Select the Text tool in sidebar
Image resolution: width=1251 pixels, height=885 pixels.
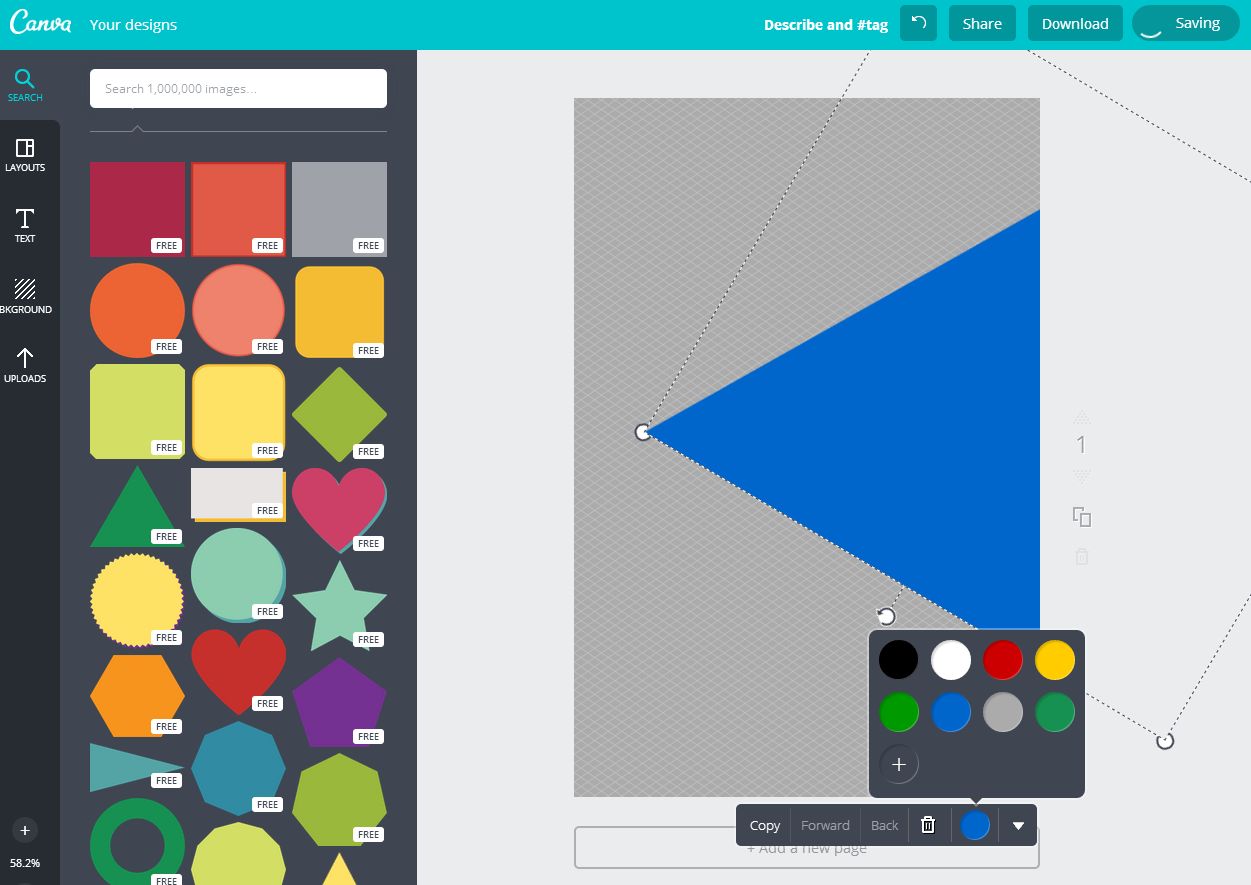(x=25, y=225)
